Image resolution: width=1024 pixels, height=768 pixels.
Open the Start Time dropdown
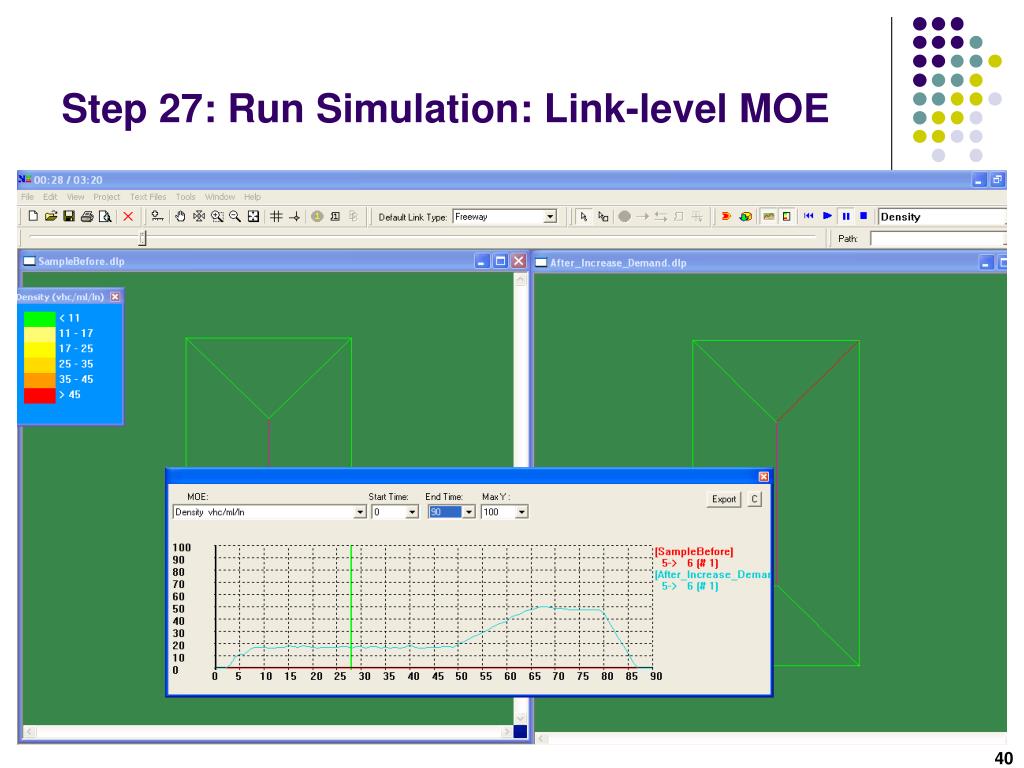(412, 512)
